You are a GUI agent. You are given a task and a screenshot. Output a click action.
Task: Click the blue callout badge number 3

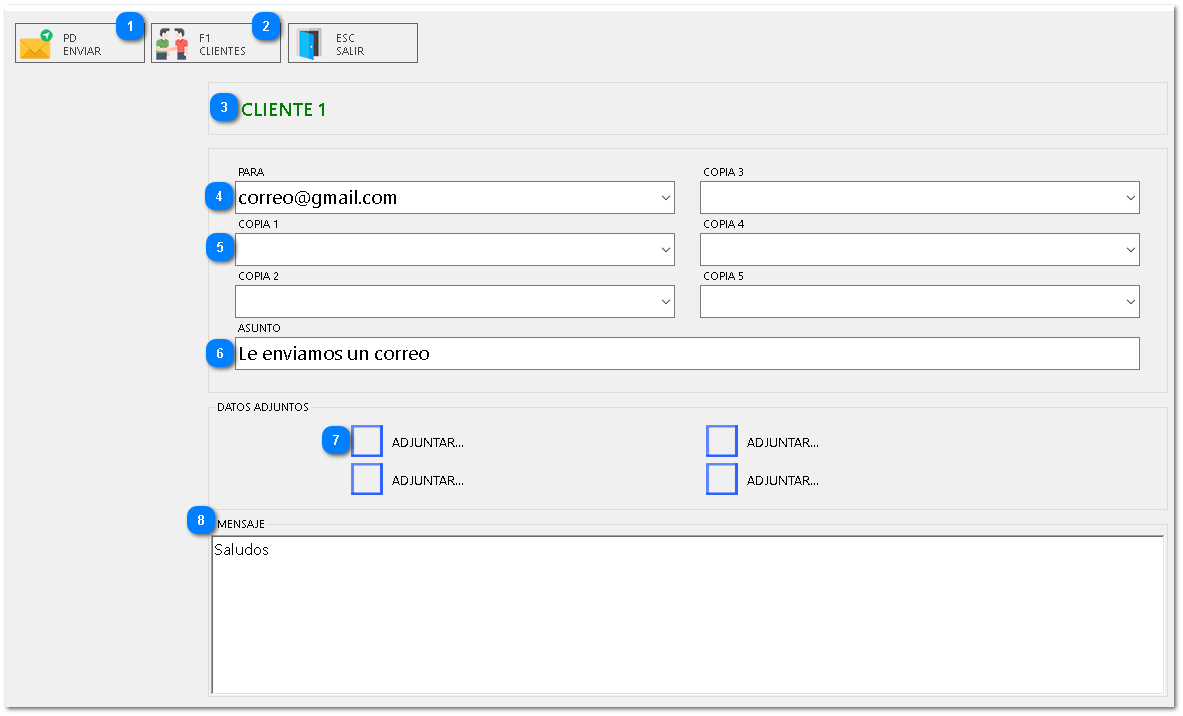pos(224,108)
